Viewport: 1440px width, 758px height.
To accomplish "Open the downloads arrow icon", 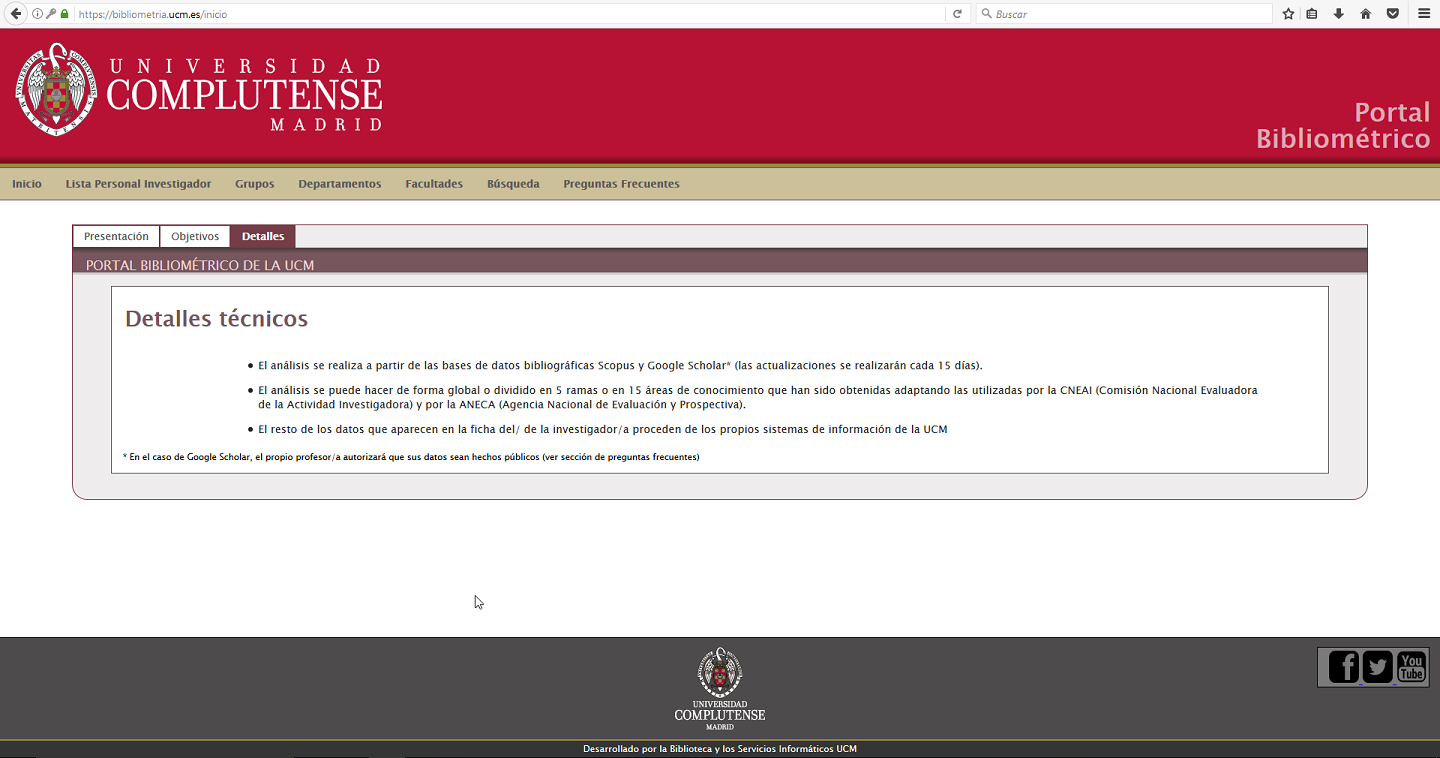I will click(x=1339, y=14).
